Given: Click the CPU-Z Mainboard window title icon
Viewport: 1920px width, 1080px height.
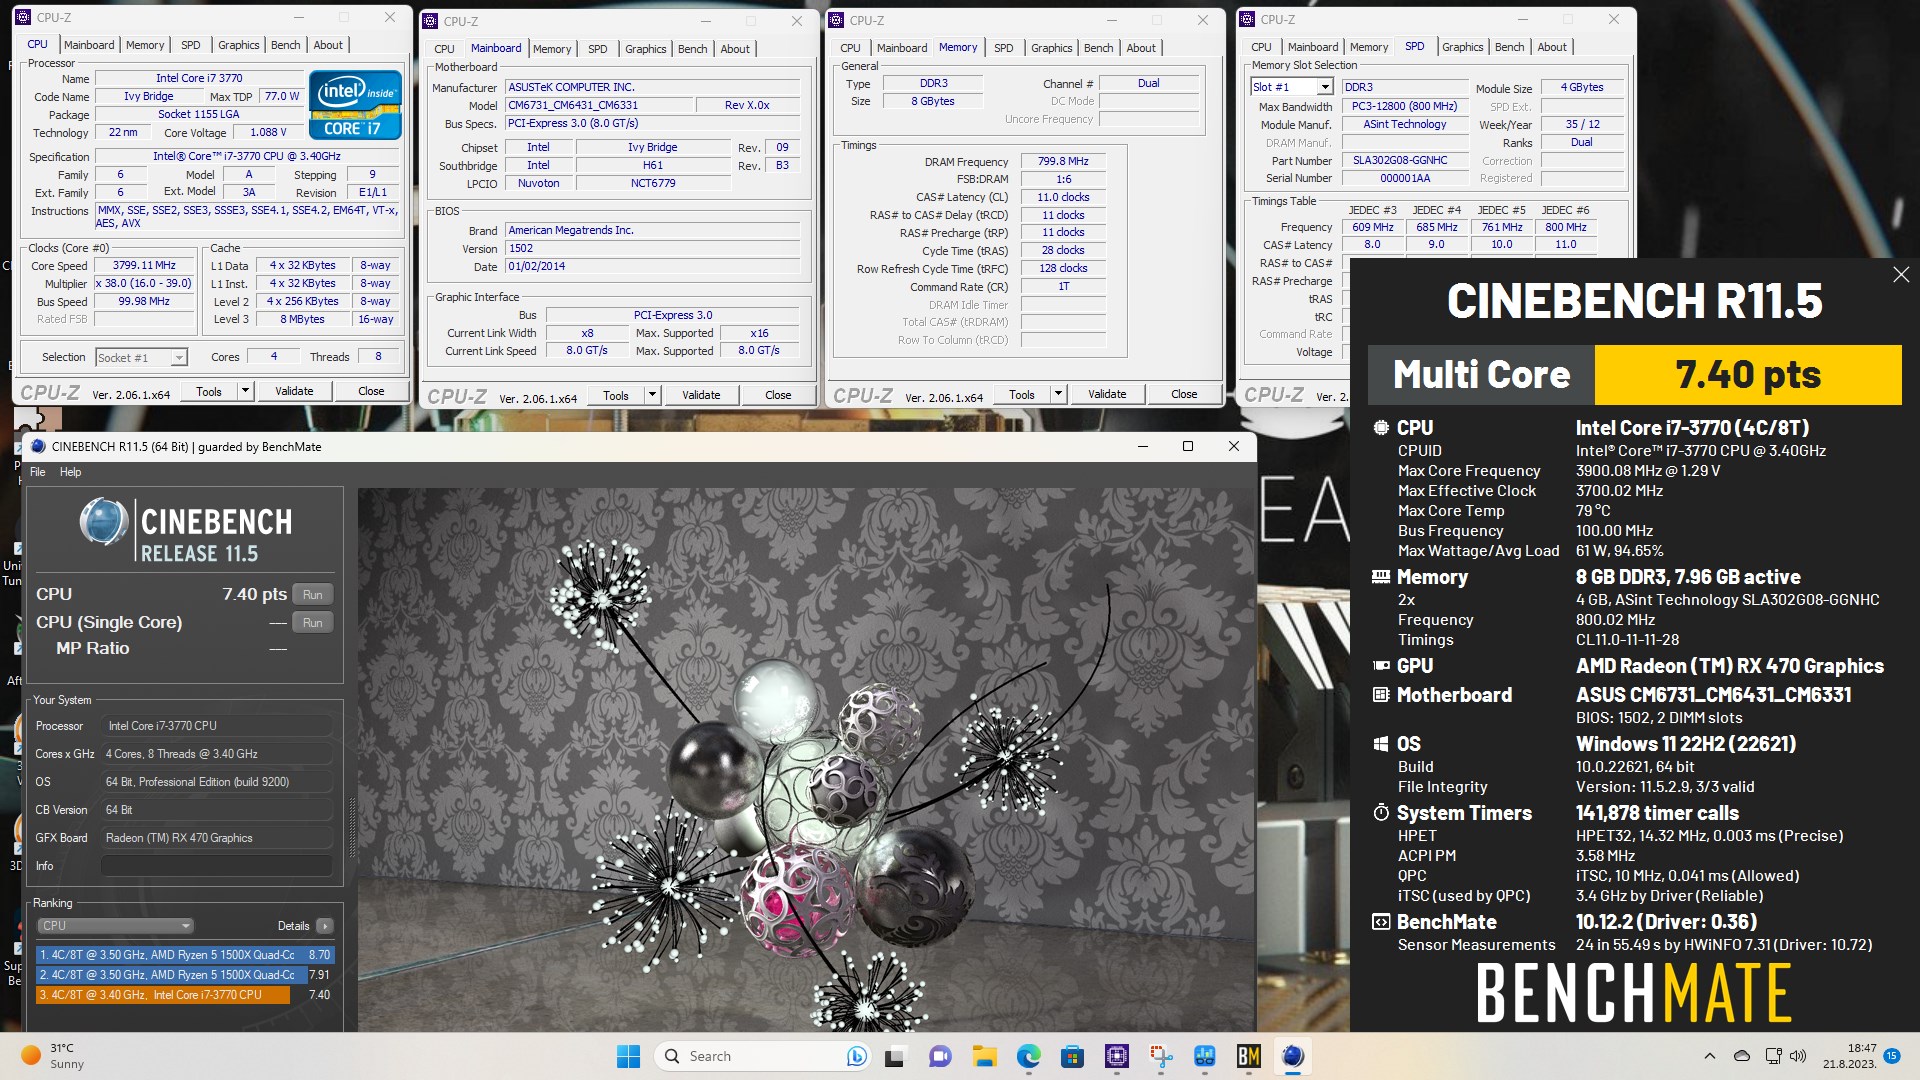Looking at the screenshot, I should pyautogui.click(x=432, y=21).
